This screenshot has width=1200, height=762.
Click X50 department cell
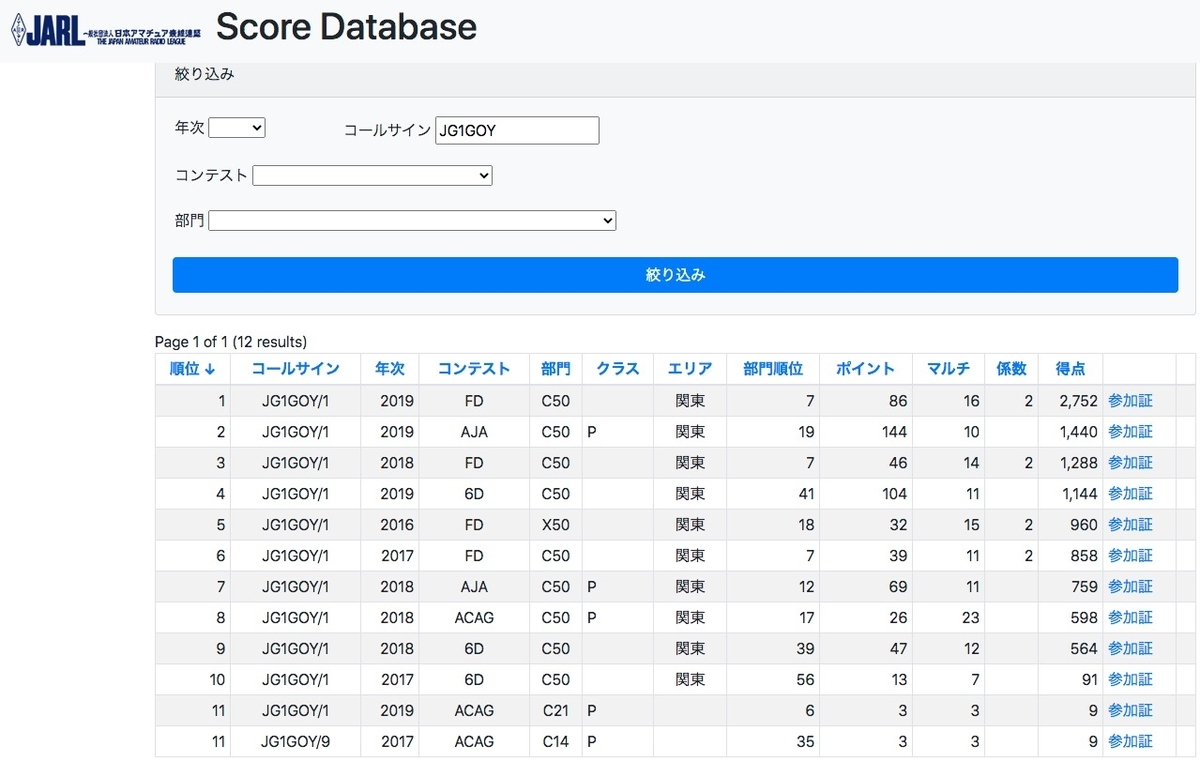556,525
